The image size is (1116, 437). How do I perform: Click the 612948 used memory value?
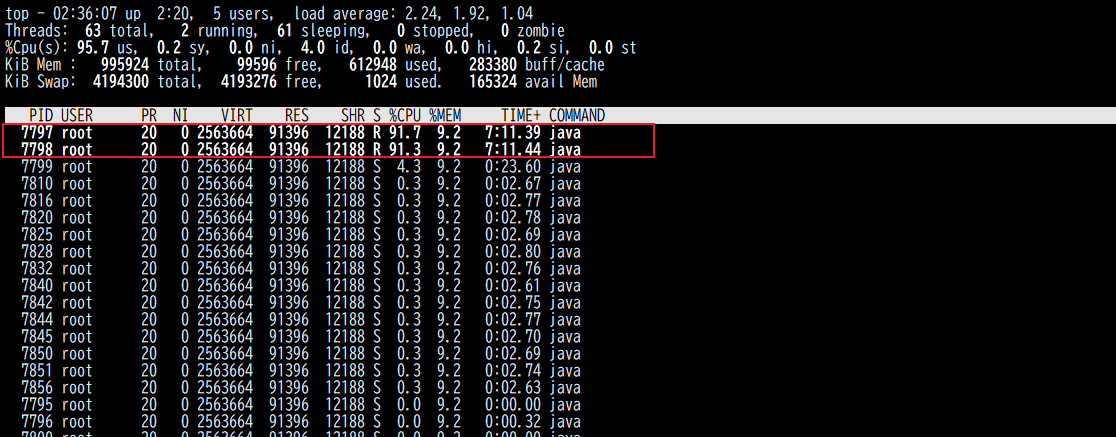click(374, 65)
